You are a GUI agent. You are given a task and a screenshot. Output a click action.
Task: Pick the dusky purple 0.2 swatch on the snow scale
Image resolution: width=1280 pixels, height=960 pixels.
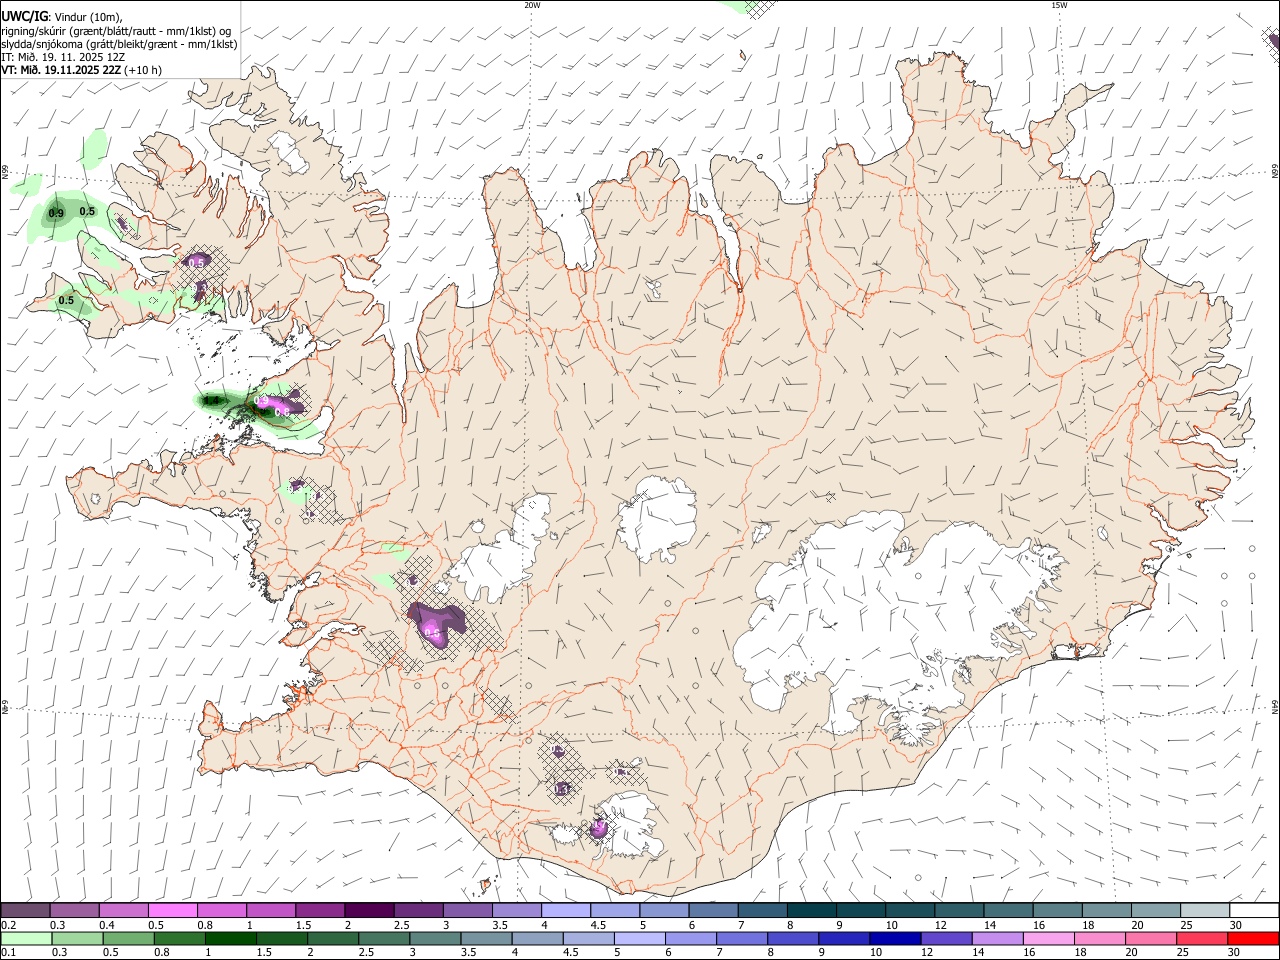tap(26, 910)
